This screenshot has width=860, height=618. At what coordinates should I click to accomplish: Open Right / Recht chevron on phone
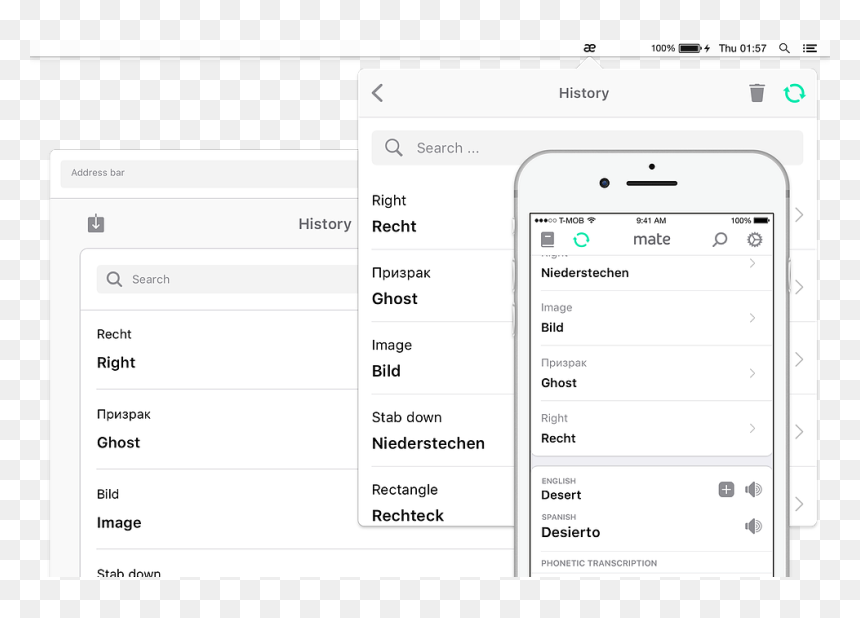pos(752,428)
